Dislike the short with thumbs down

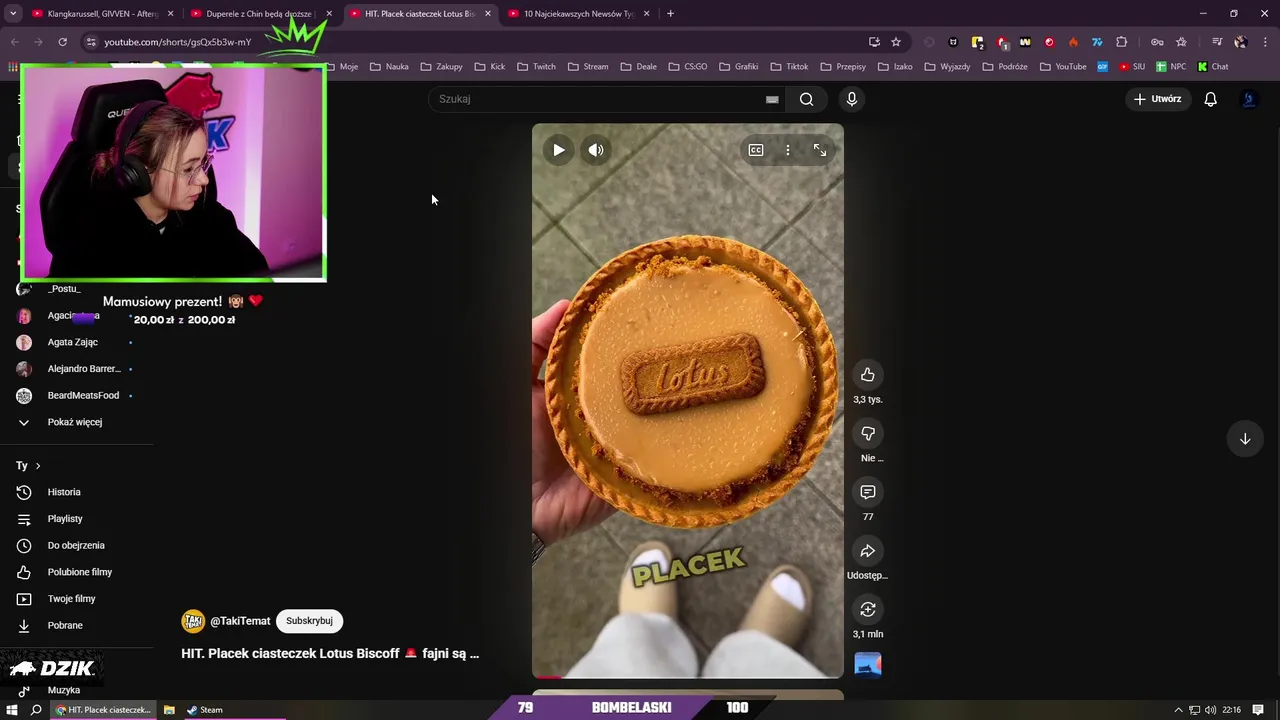point(868,434)
